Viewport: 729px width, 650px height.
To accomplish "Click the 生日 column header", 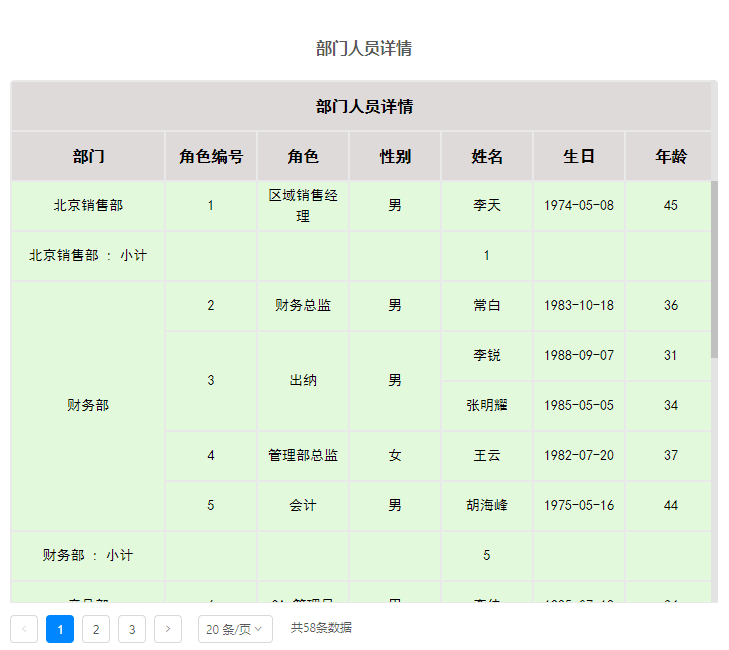I will [579, 157].
